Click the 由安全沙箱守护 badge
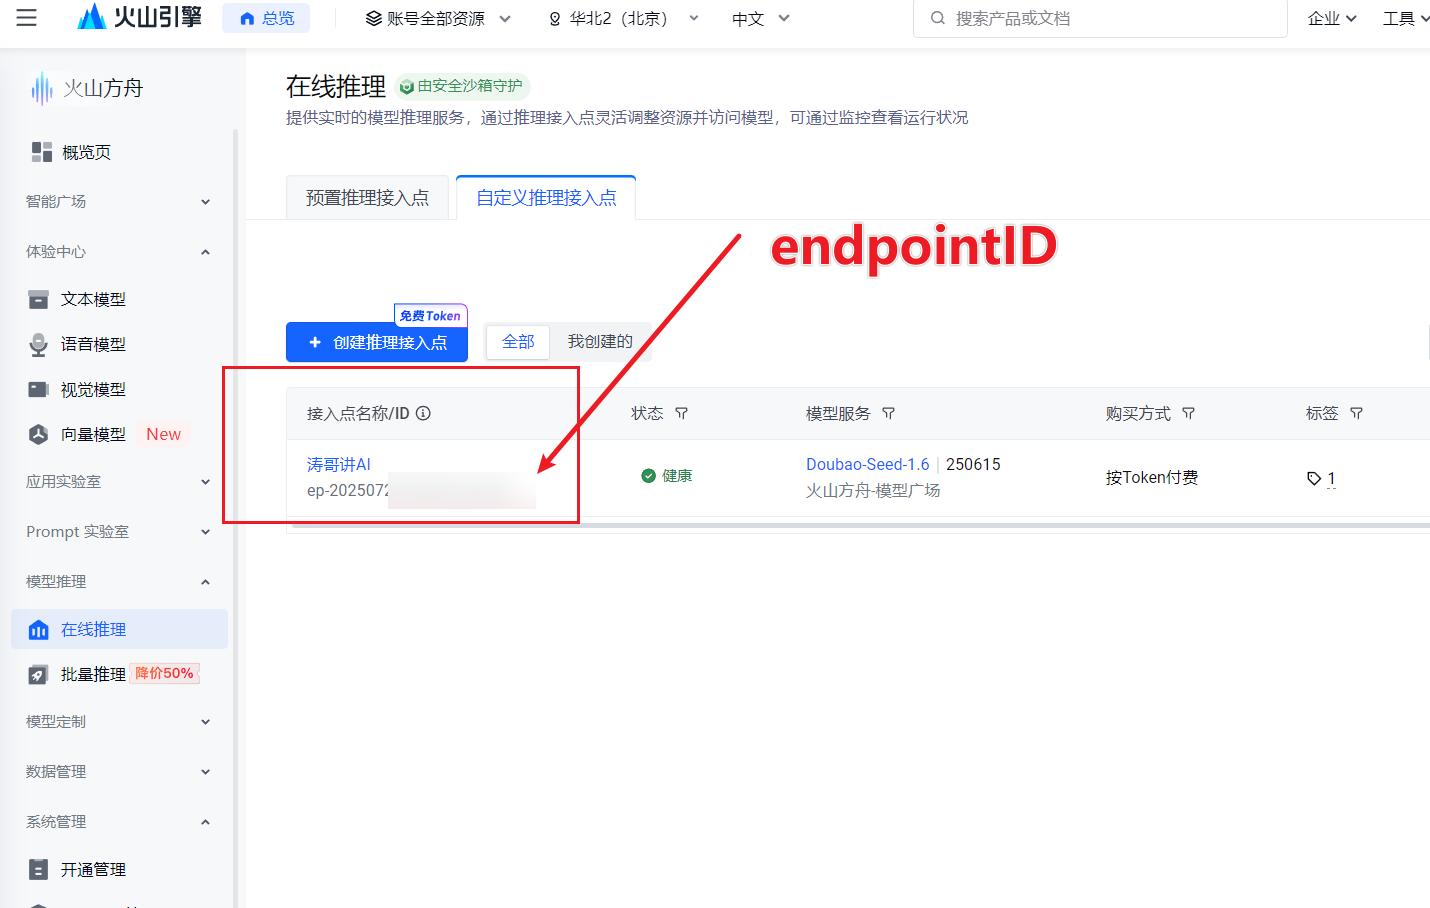This screenshot has height=908, width=1430. tap(462, 87)
